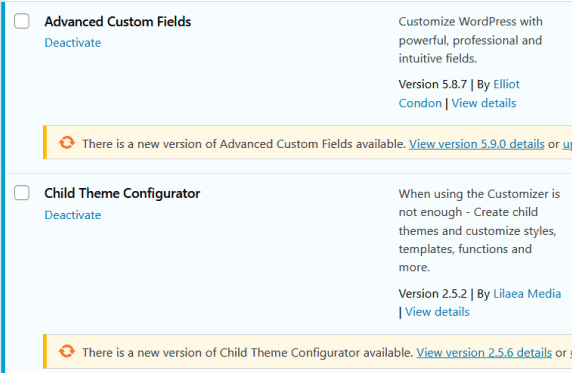Click the 'Customize WordPress with powerful' description
Viewport: 572px width, 373px height.
pos(471,40)
